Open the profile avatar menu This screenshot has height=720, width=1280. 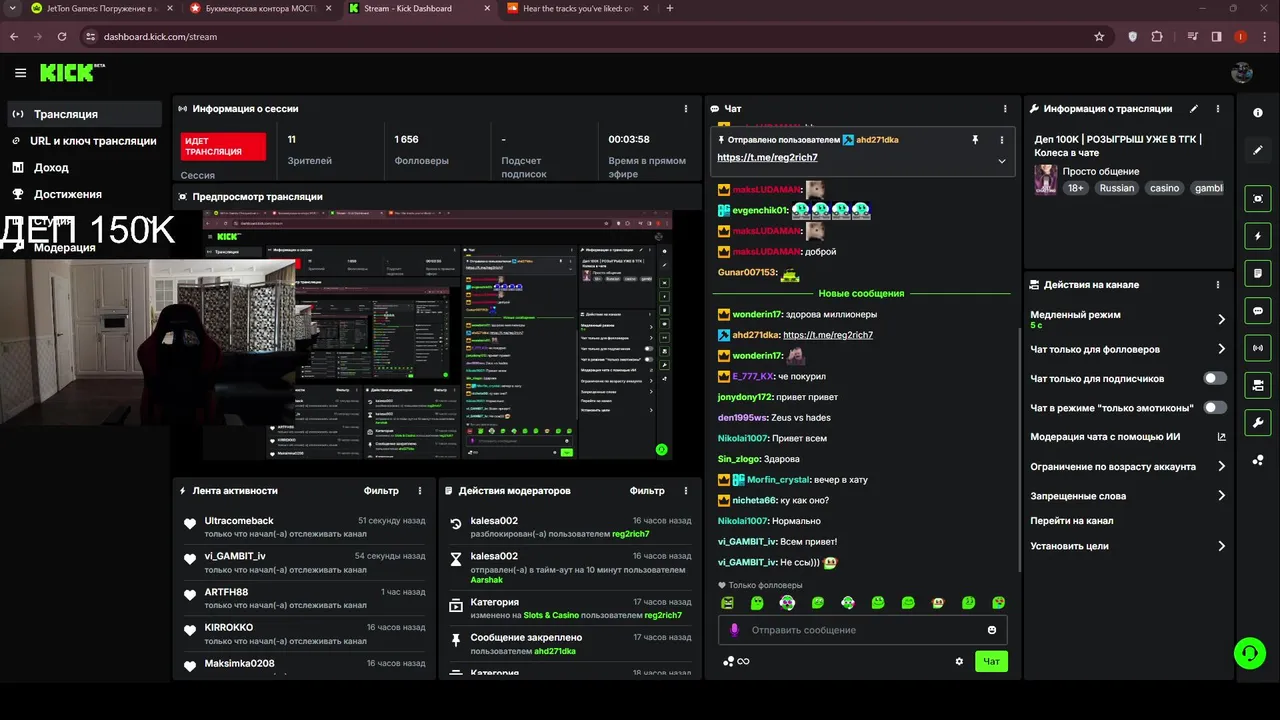point(1241,72)
